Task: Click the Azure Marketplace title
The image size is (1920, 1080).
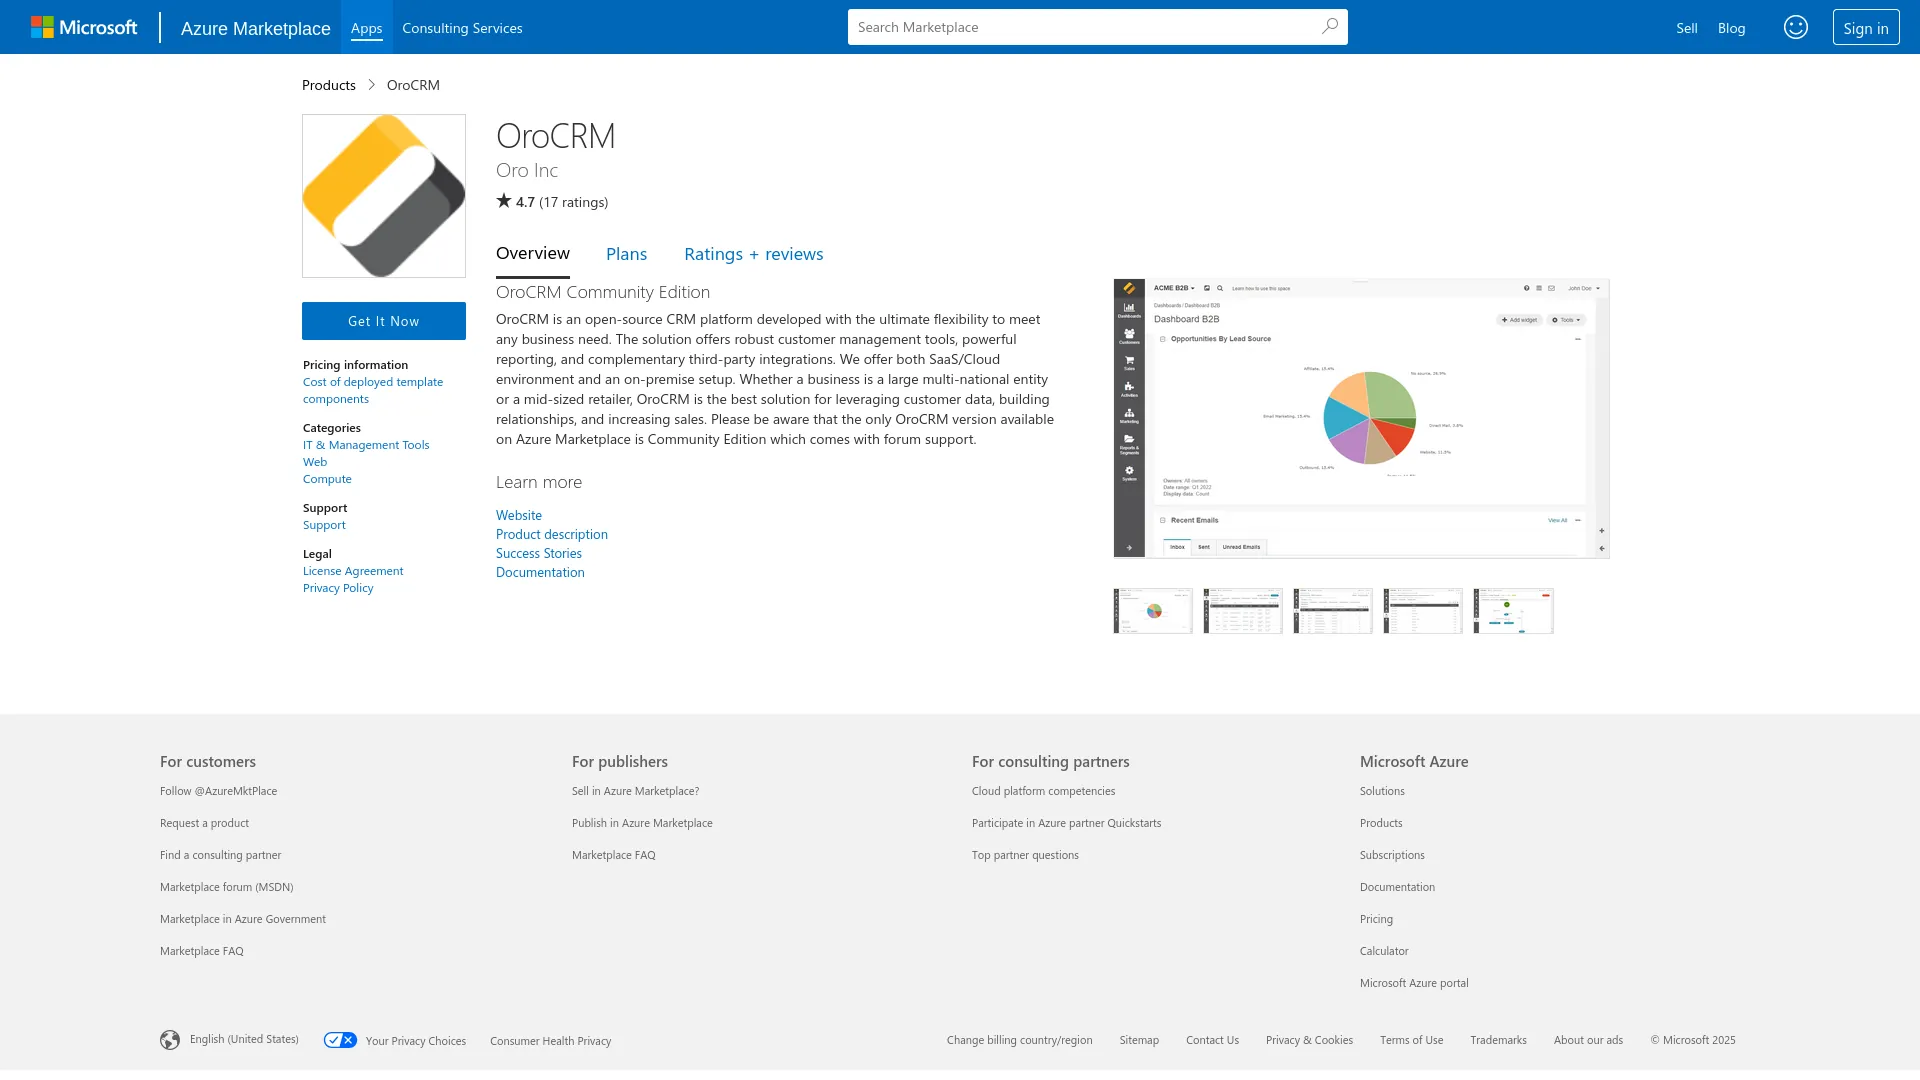Action: [x=255, y=28]
